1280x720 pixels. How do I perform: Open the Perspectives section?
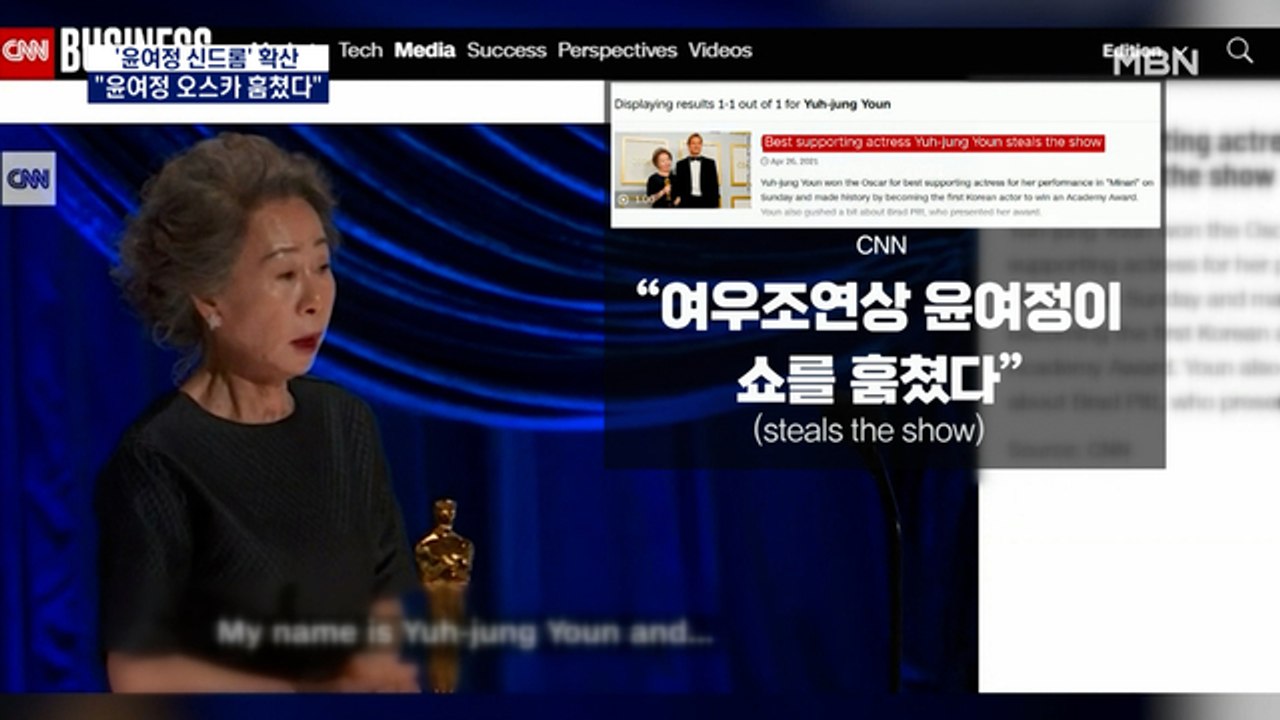(617, 50)
